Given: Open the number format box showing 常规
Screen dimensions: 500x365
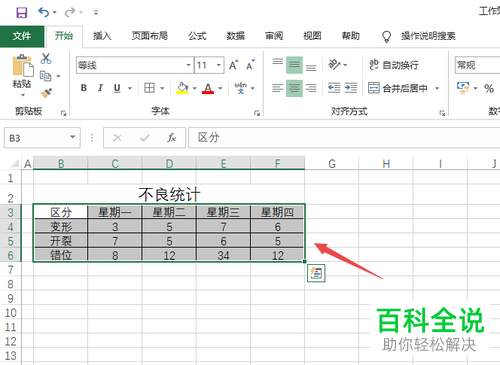Looking at the screenshot, I should coord(477,65).
